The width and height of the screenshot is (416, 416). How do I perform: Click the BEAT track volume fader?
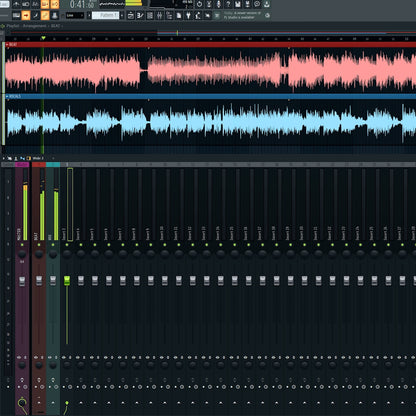pyautogui.click(x=39, y=281)
